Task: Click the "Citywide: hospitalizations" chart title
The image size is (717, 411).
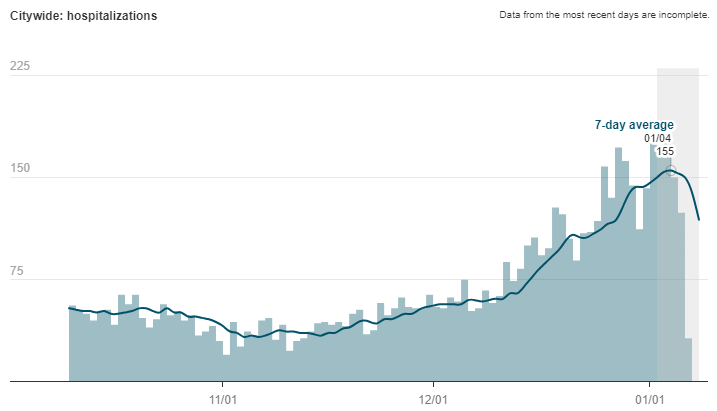Action: click(x=83, y=17)
